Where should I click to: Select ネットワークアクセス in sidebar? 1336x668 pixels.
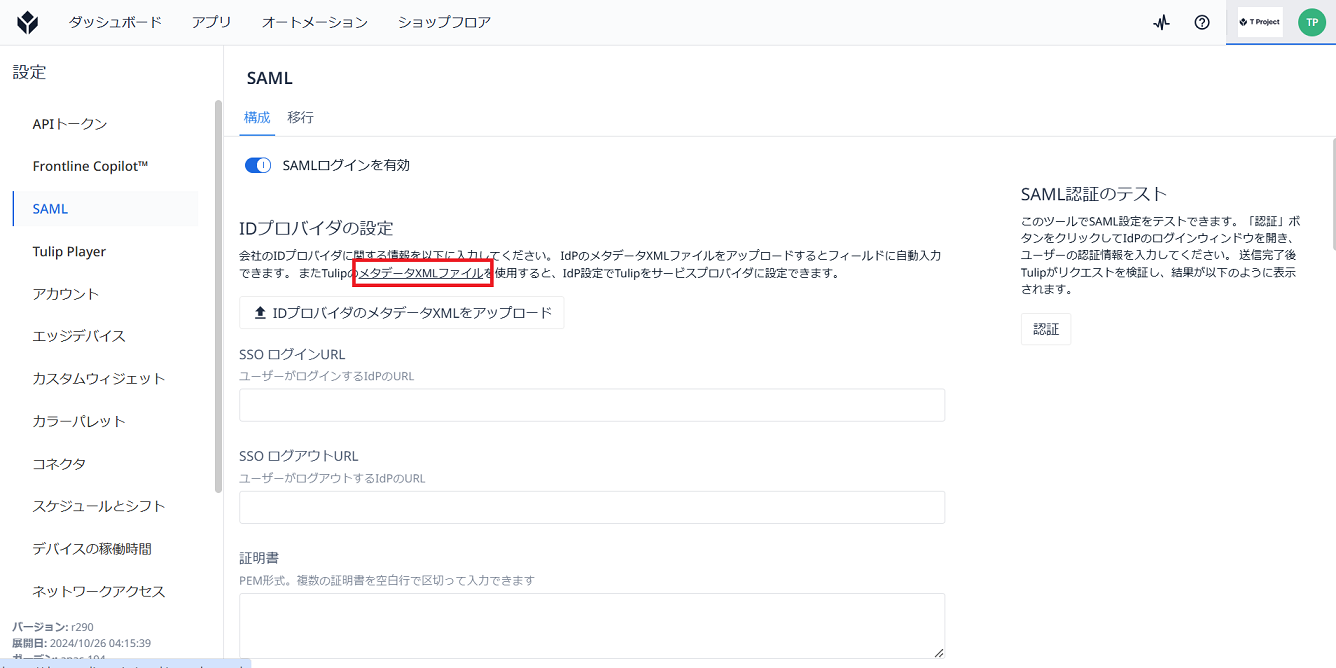click(105, 591)
